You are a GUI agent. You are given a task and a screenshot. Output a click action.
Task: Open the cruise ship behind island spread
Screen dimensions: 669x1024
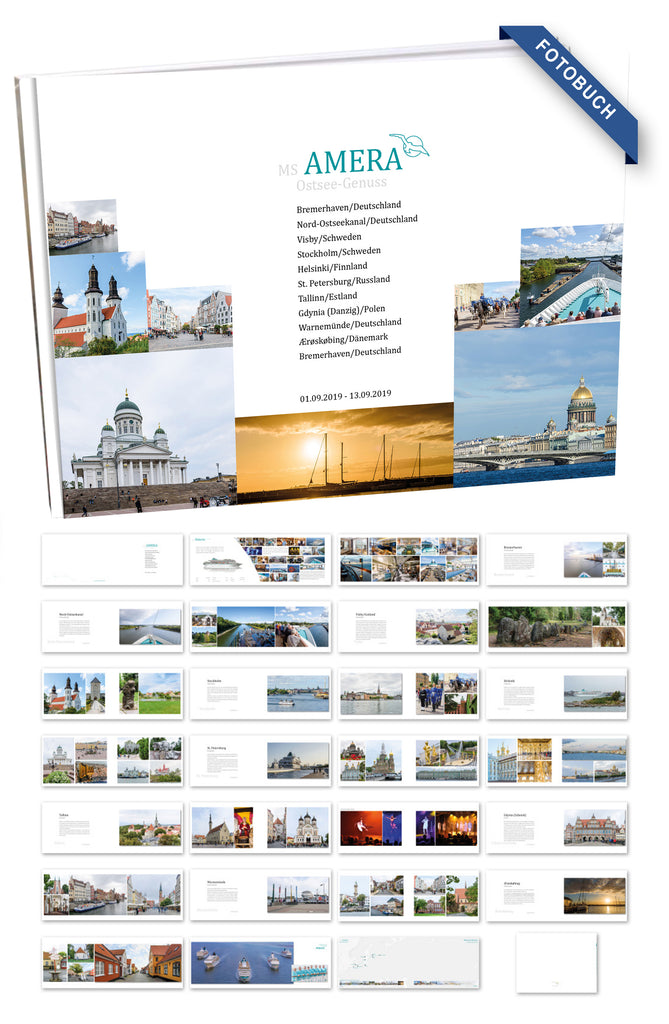(x=557, y=694)
